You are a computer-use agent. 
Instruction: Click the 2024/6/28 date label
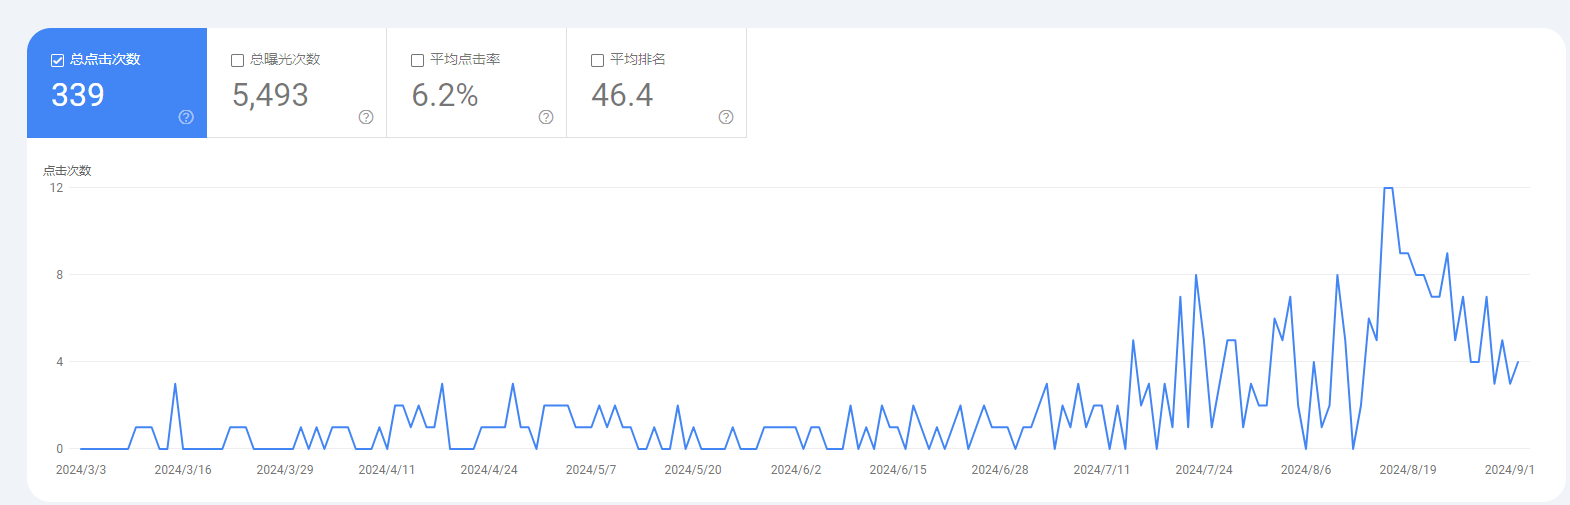pos(1000,470)
